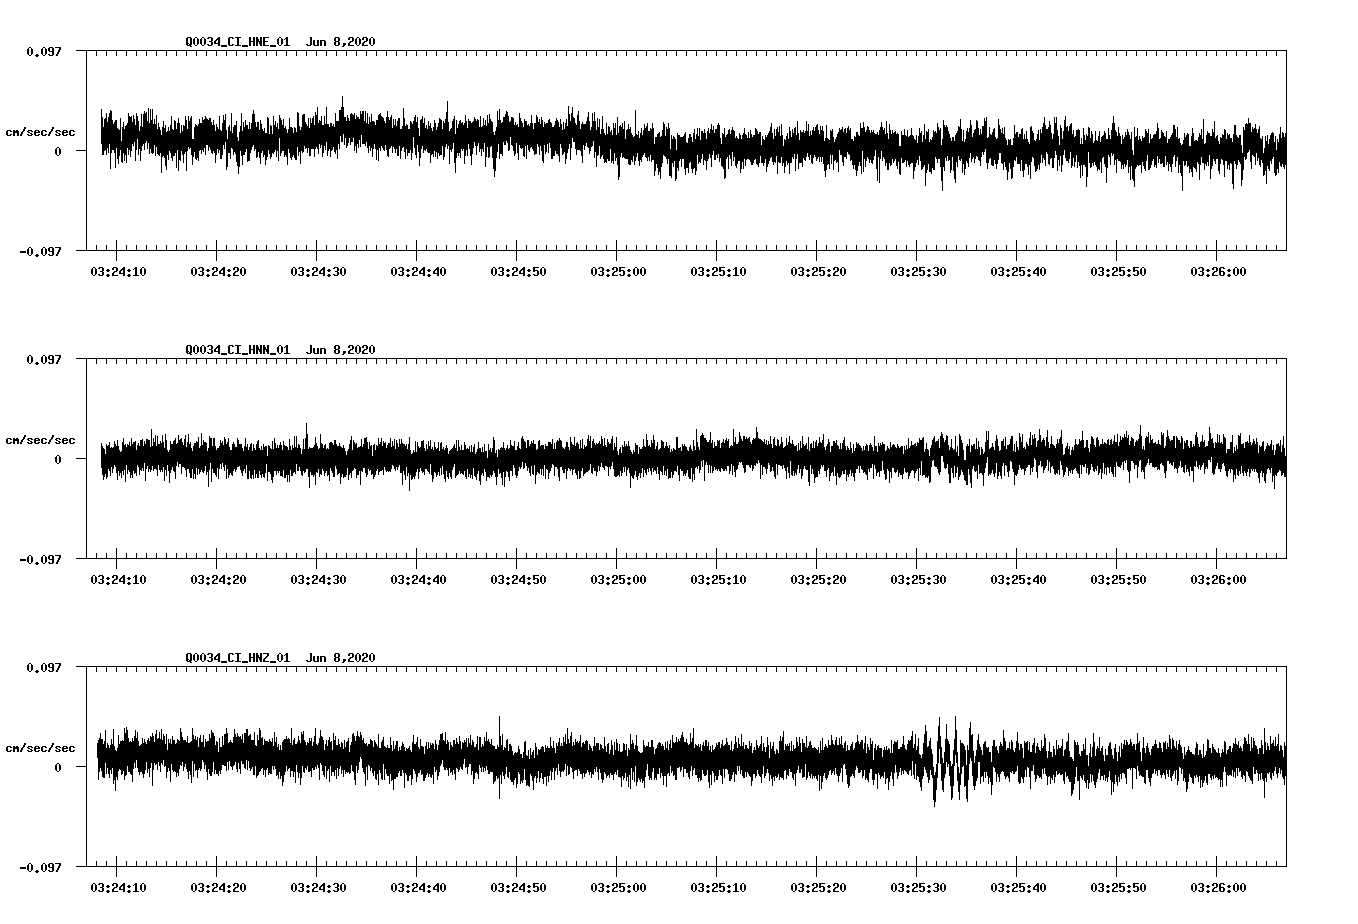Click the cm/sec/sec unit label on HNZ plot
This screenshot has height=924, width=1358.
40,748
